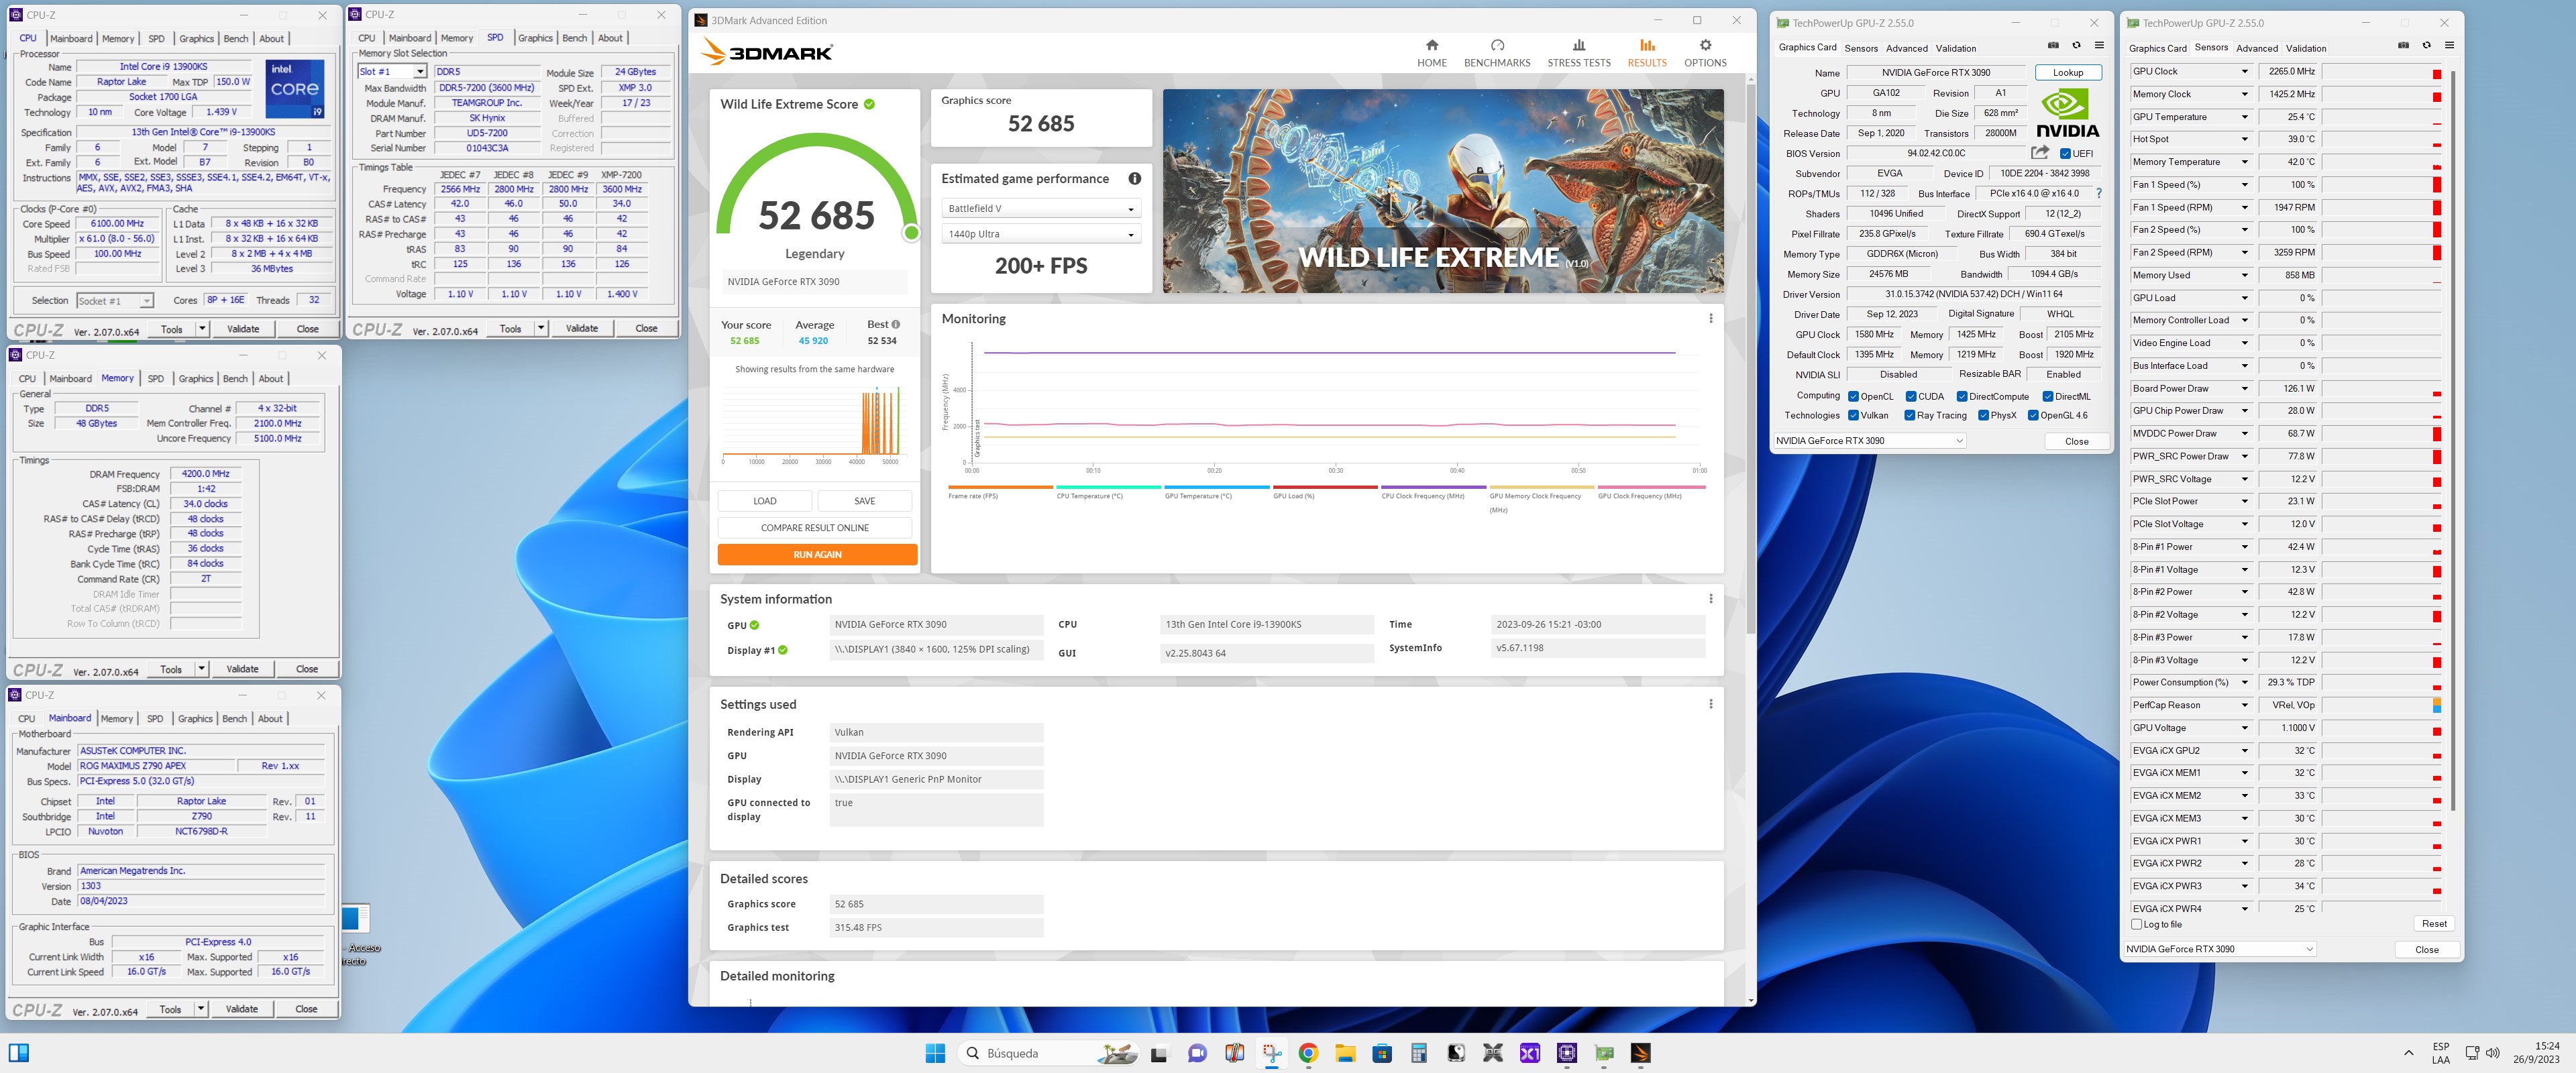Toggle the Vulkan checkbox
This screenshot has width=2576, height=1073.
pos(1853,416)
